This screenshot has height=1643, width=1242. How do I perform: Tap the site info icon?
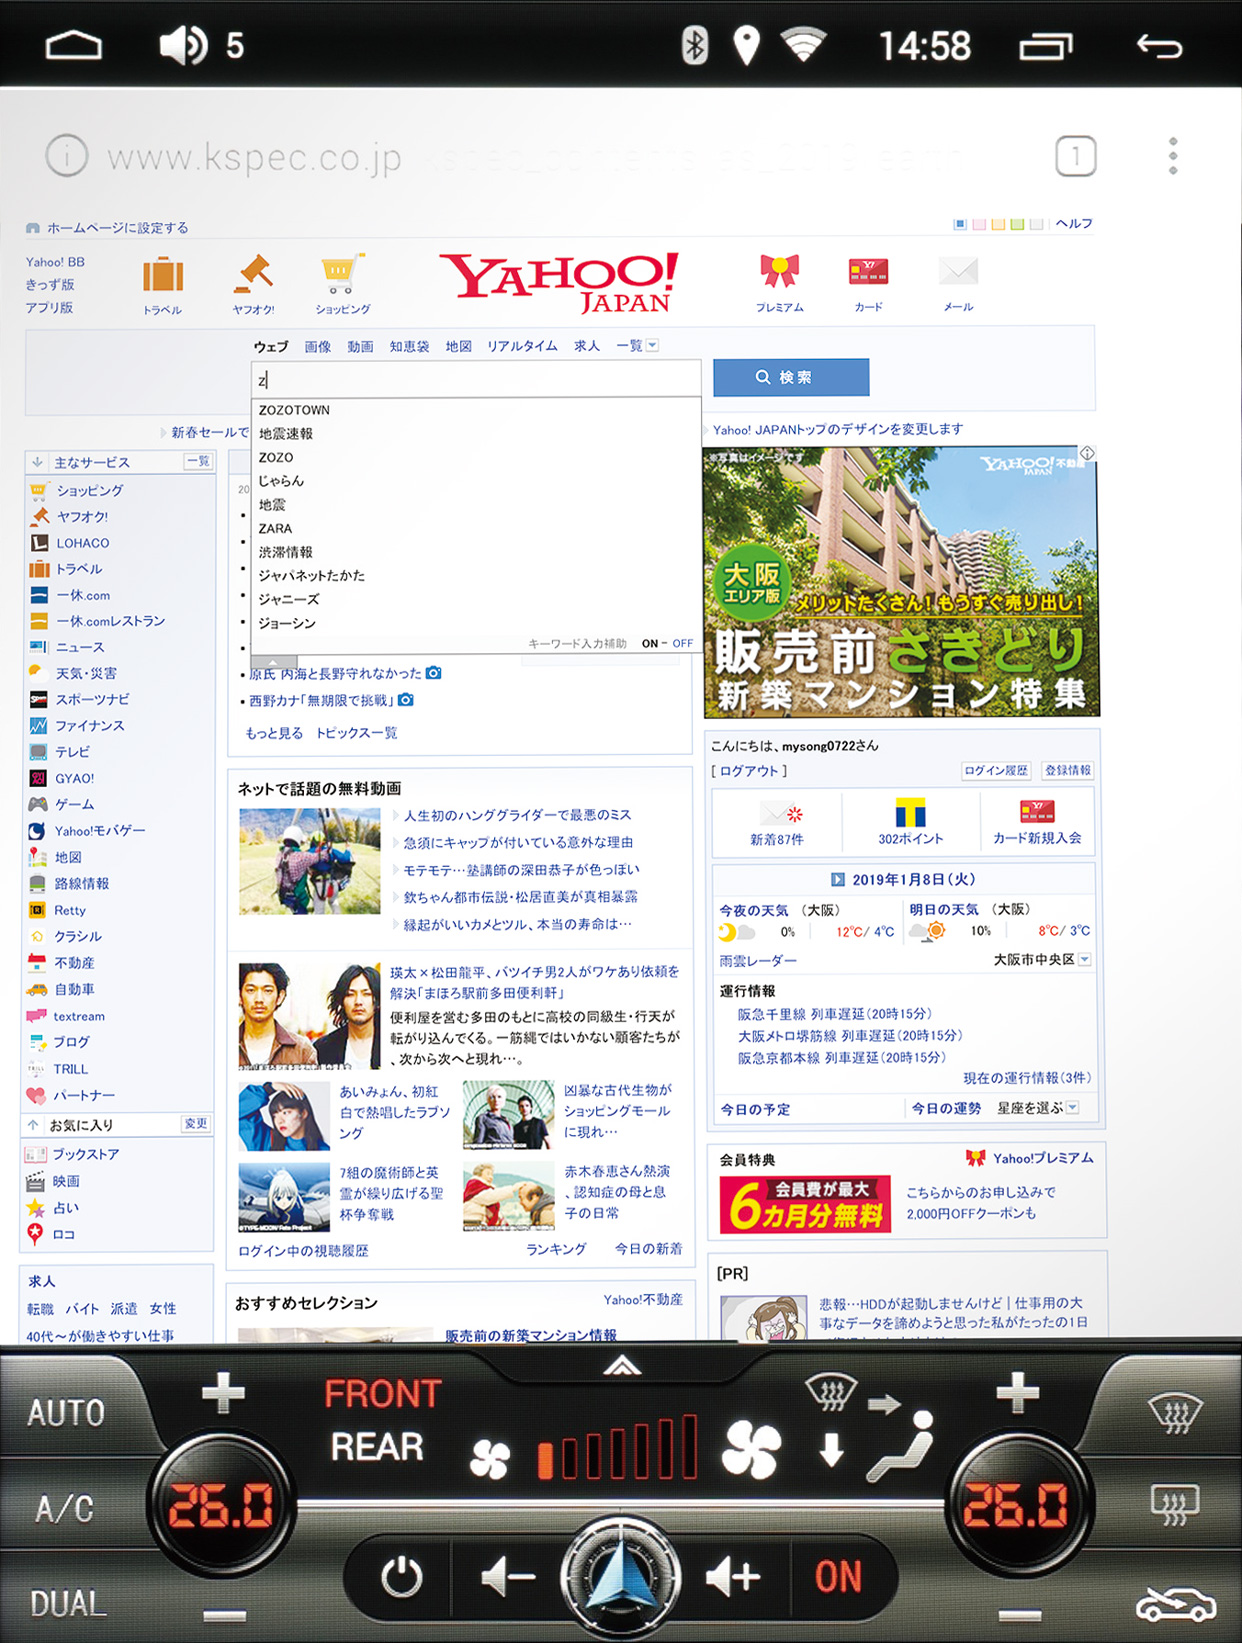pyautogui.click(x=67, y=156)
